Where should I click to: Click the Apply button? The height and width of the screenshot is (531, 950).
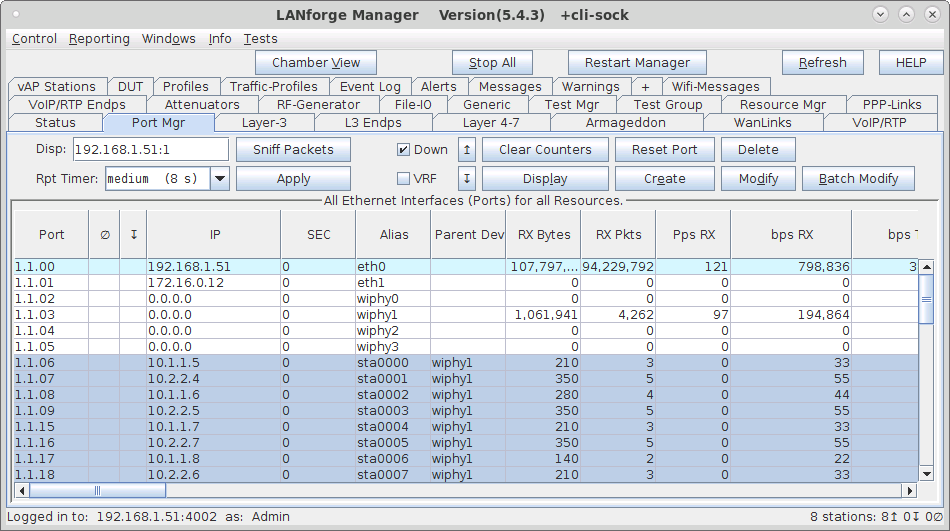(293, 179)
